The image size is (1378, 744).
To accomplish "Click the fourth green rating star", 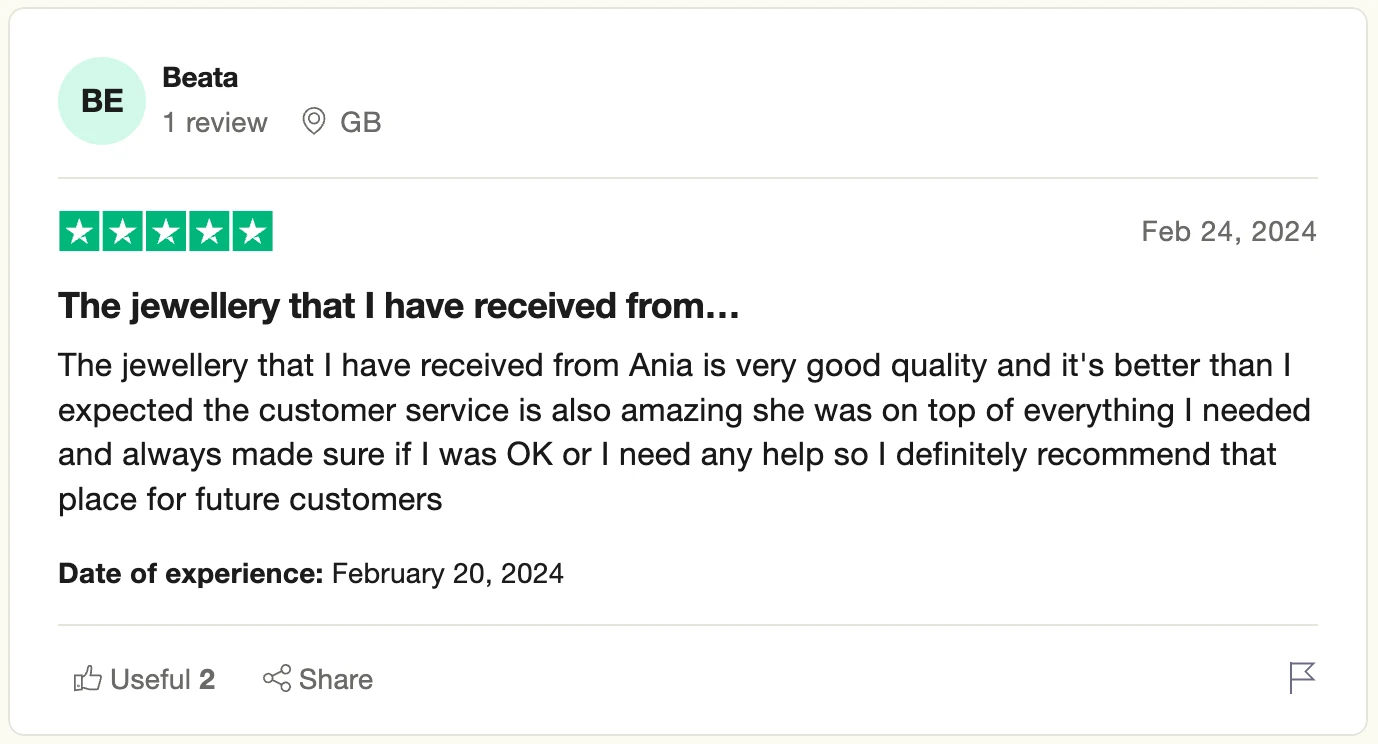I will point(209,232).
